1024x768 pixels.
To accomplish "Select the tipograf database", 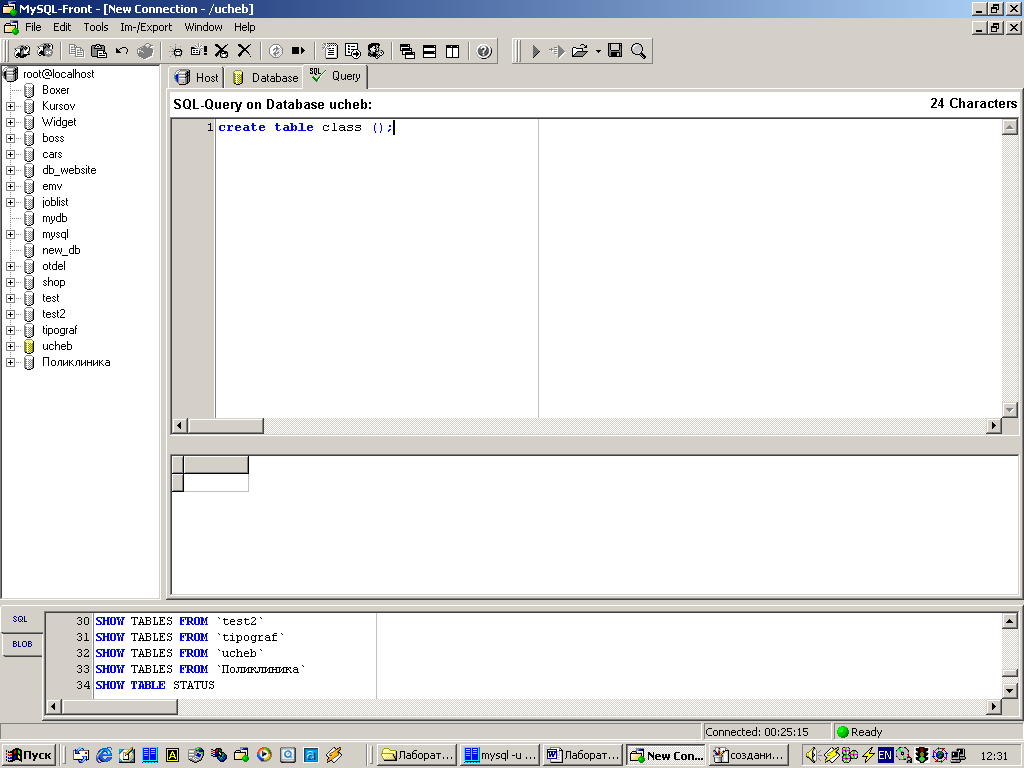I will [59, 330].
